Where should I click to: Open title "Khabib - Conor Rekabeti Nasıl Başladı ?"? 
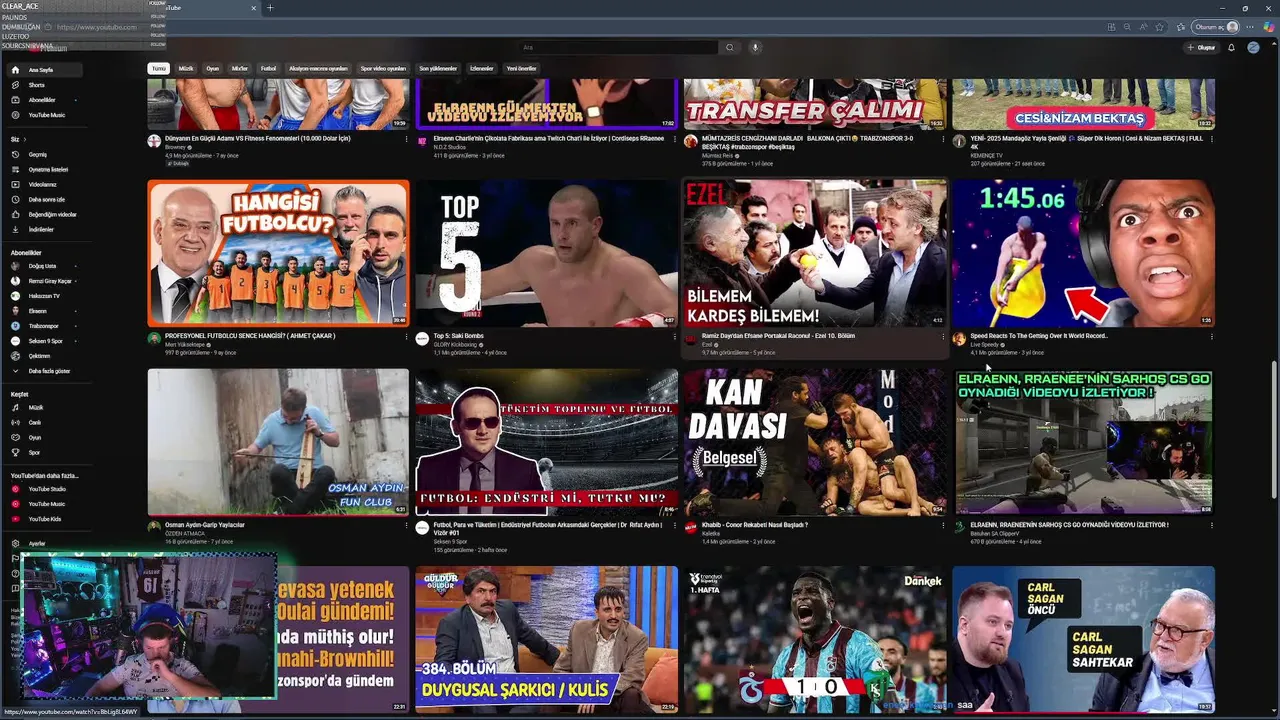755,524
